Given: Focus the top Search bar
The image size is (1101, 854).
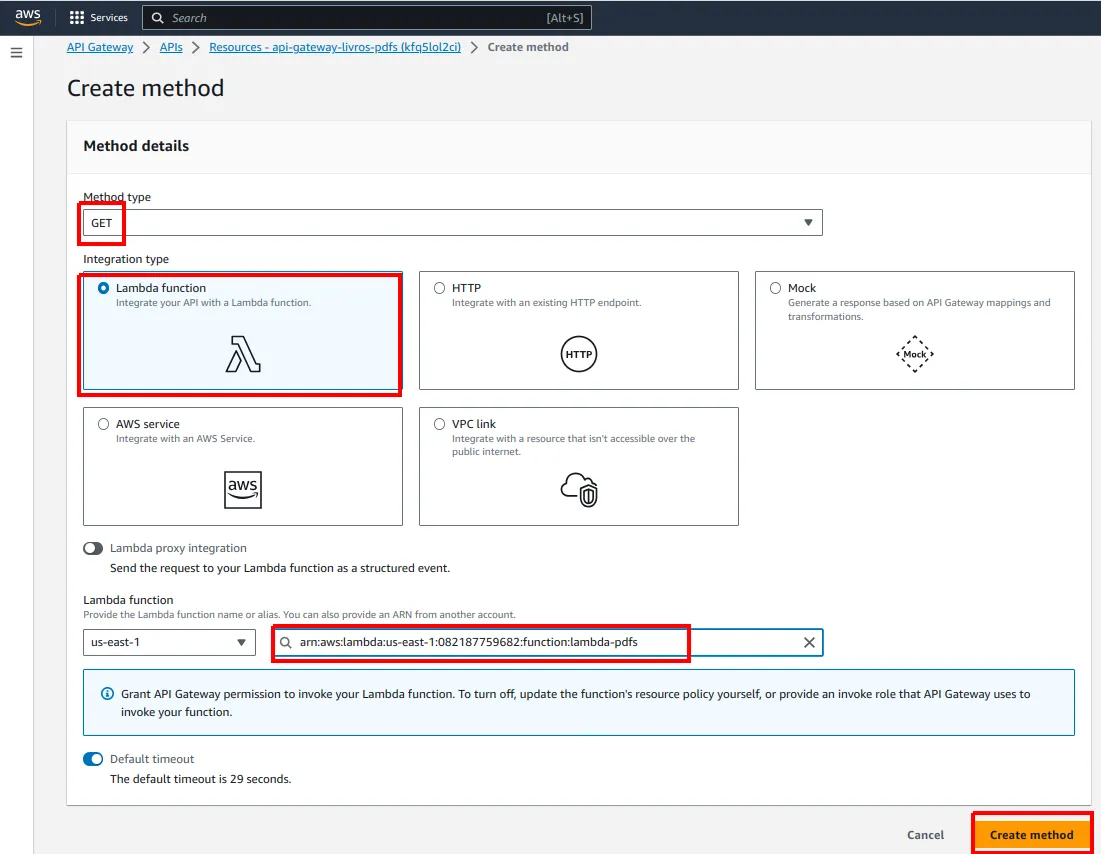Looking at the screenshot, I should click(x=367, y=18).
